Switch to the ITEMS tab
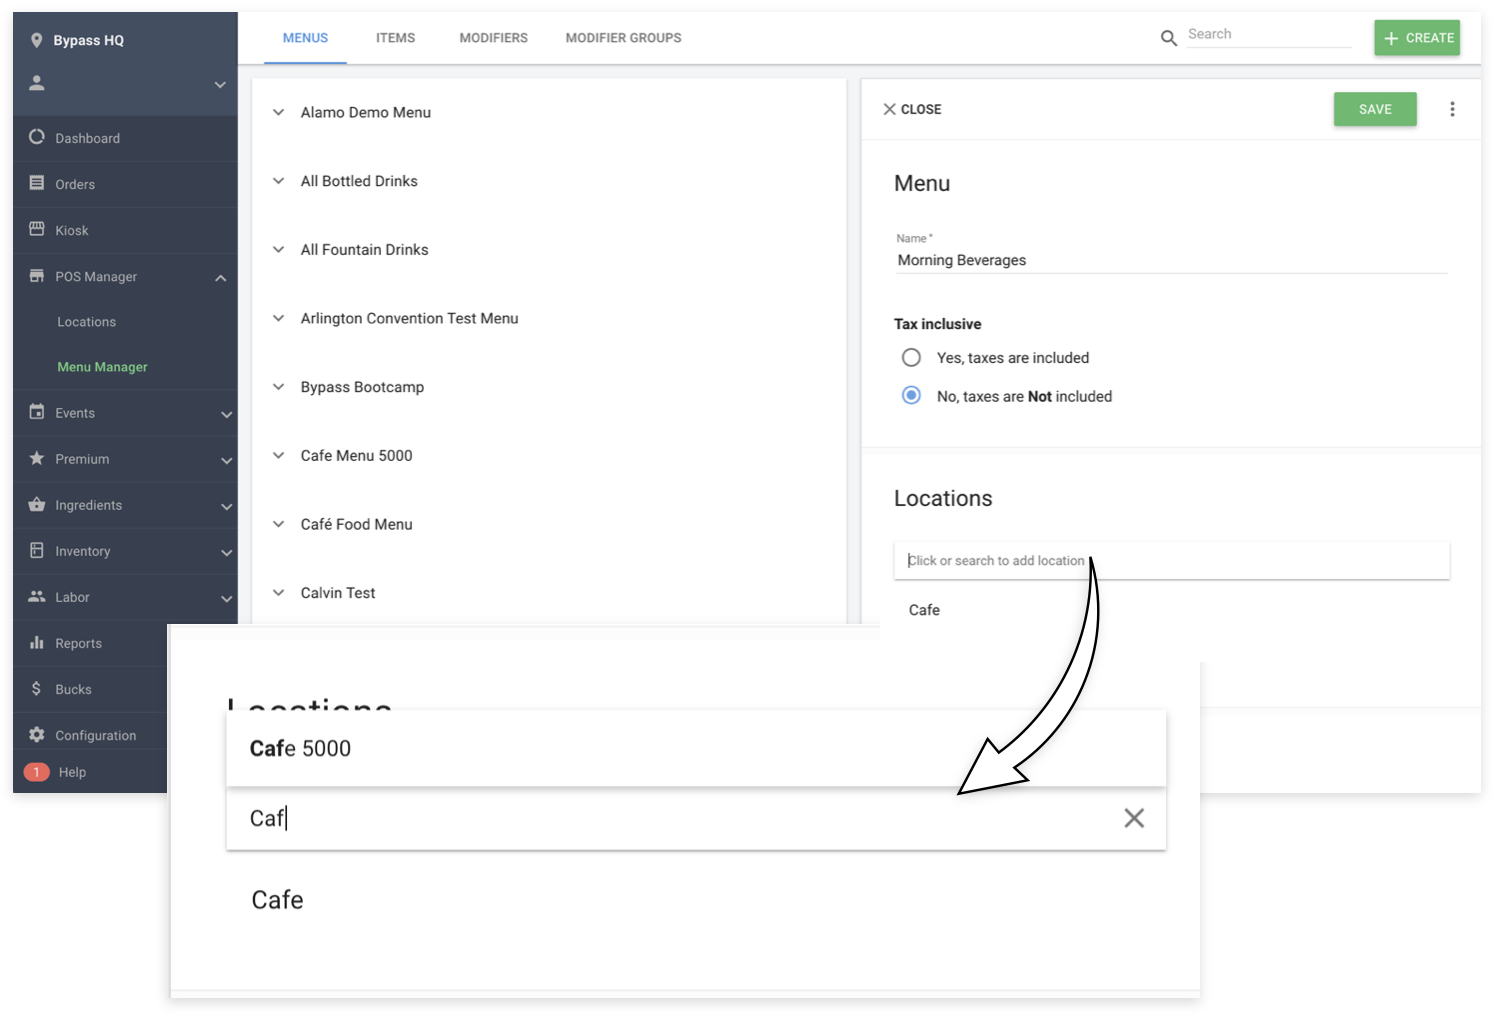The image size is (1498, 1022). [395, 38]
